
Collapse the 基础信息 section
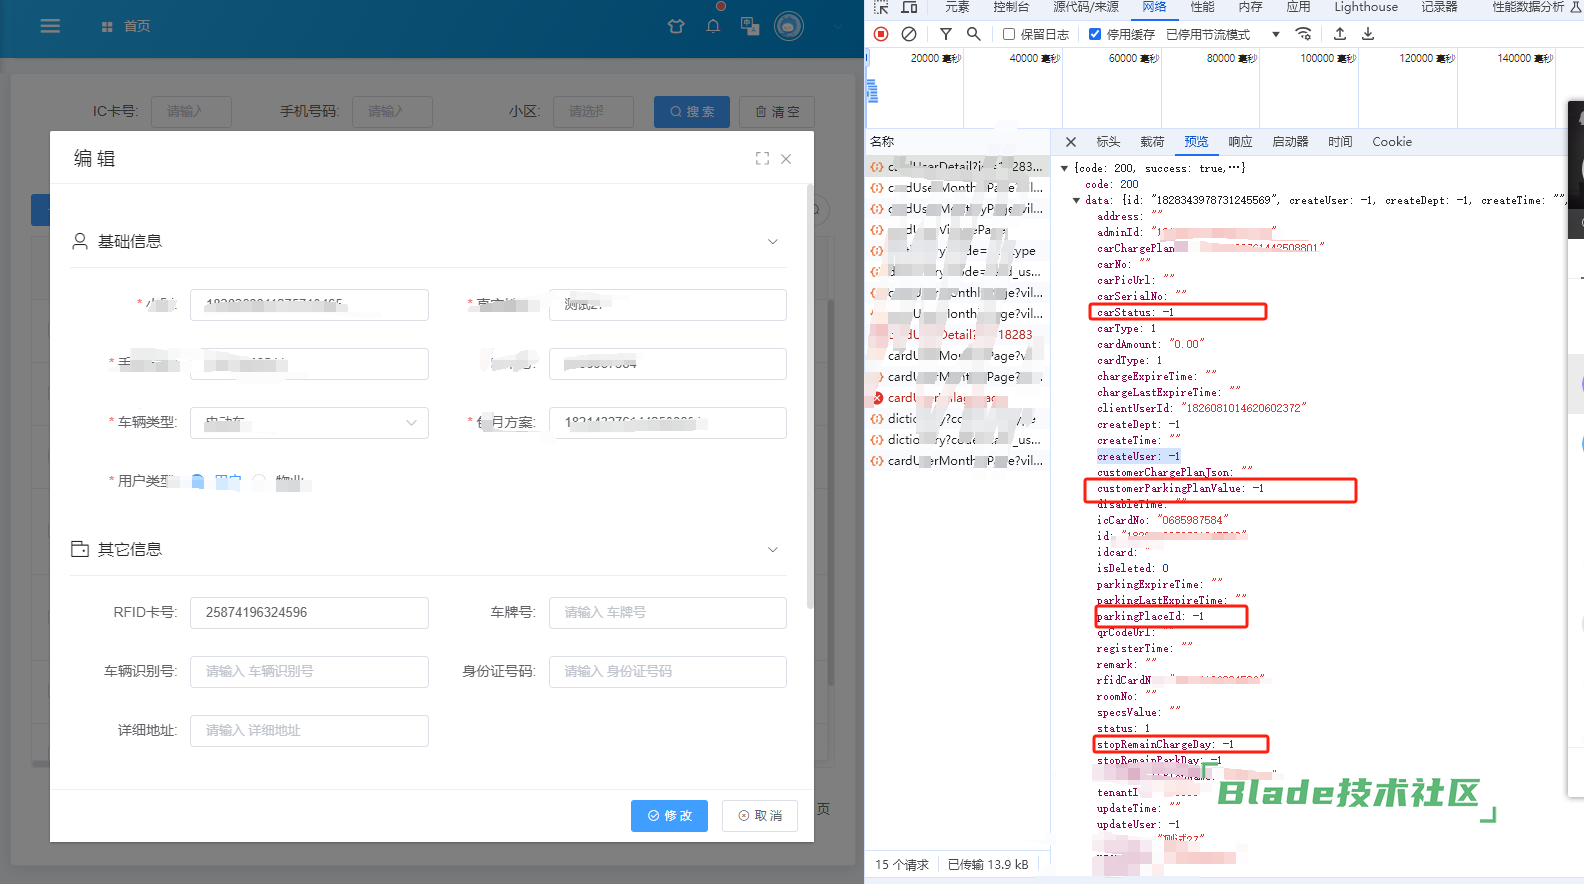tap(772, 241)
